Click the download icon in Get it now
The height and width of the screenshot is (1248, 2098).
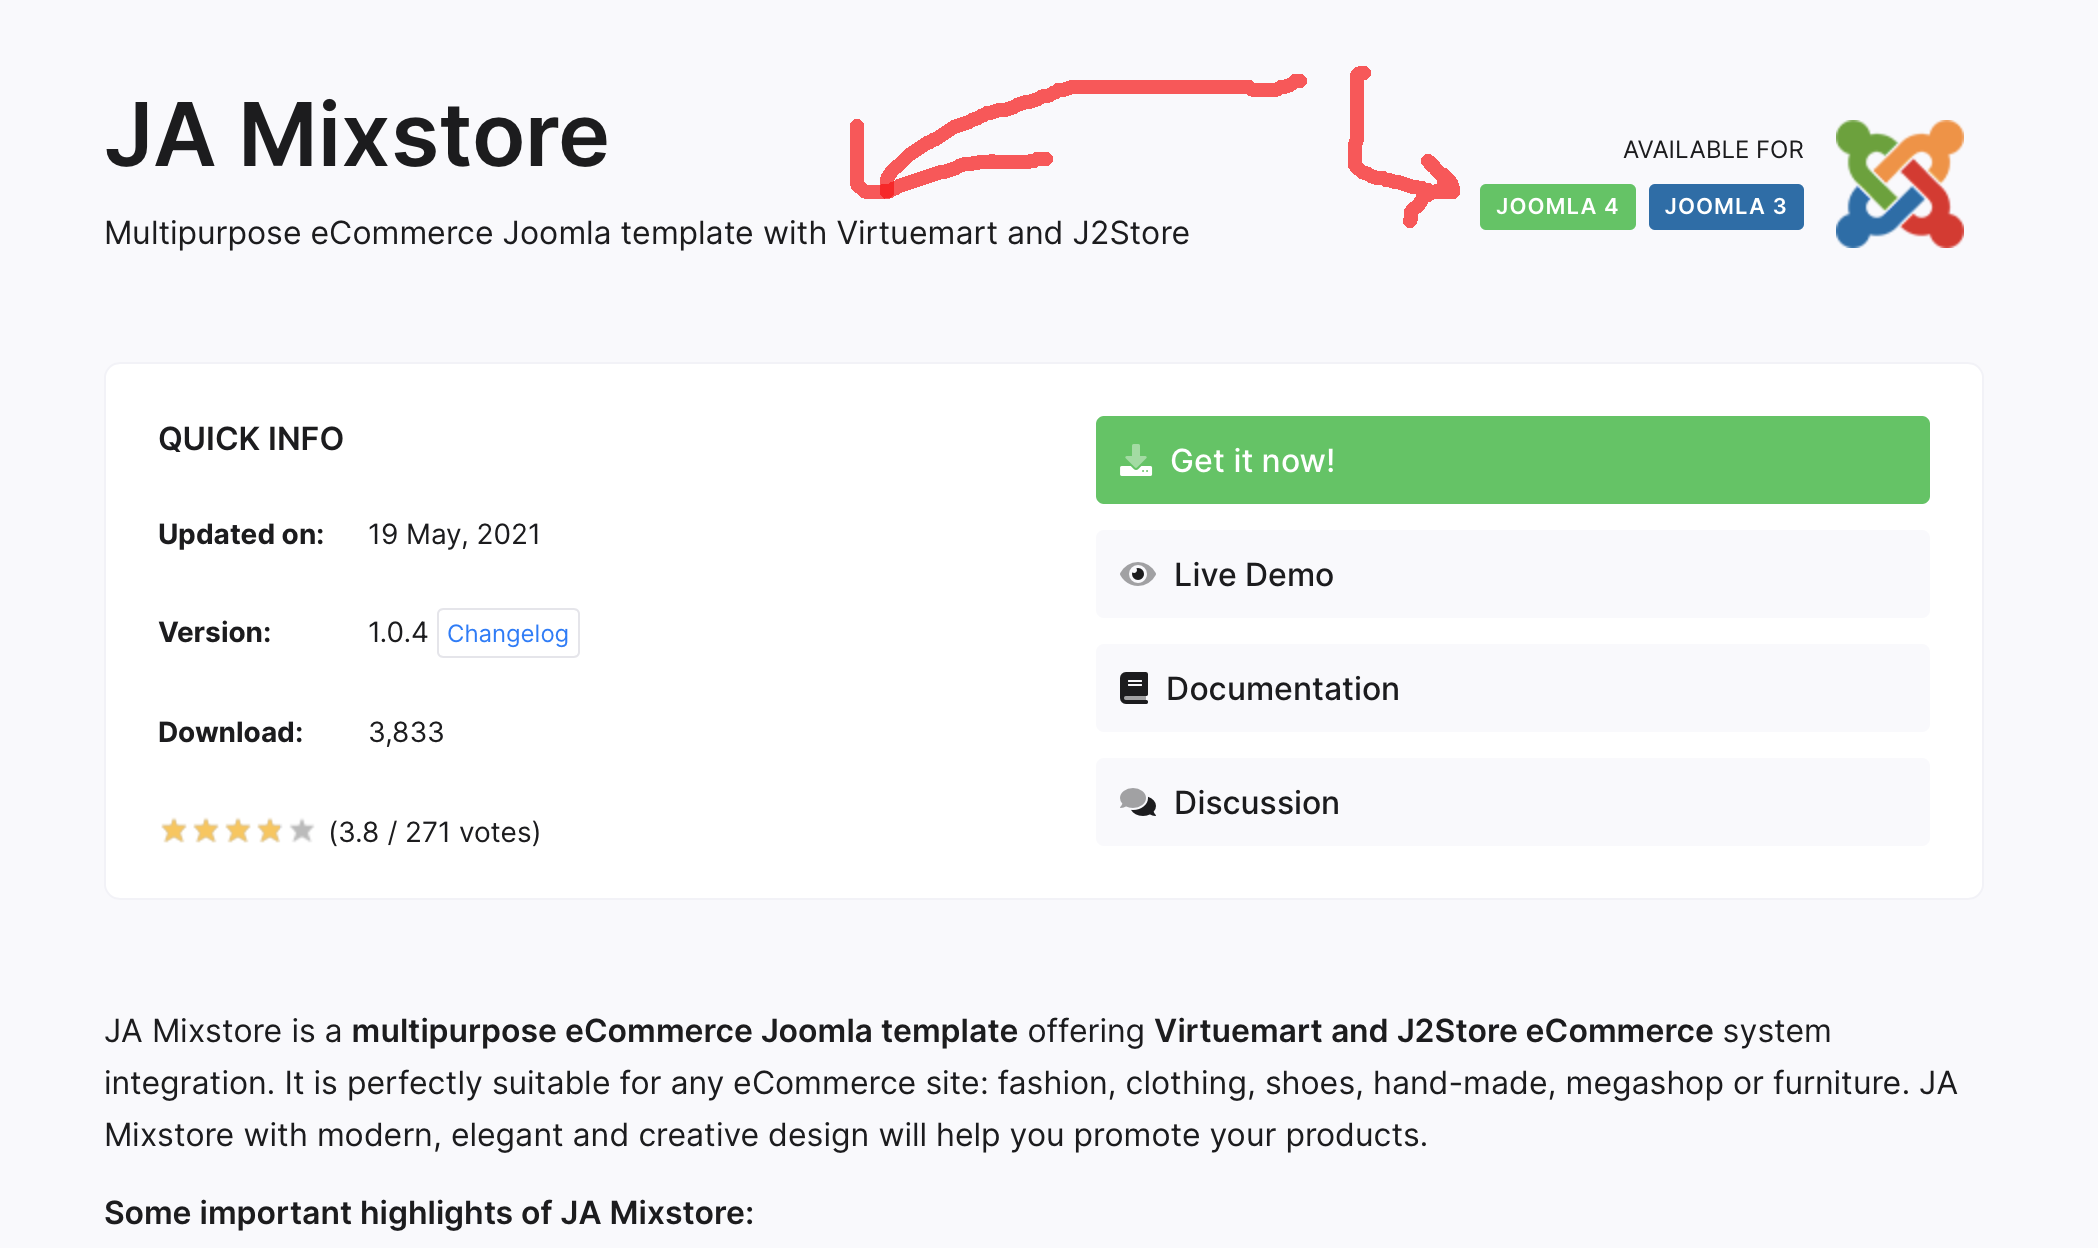pyautogui.click(x=1136, y=460)
